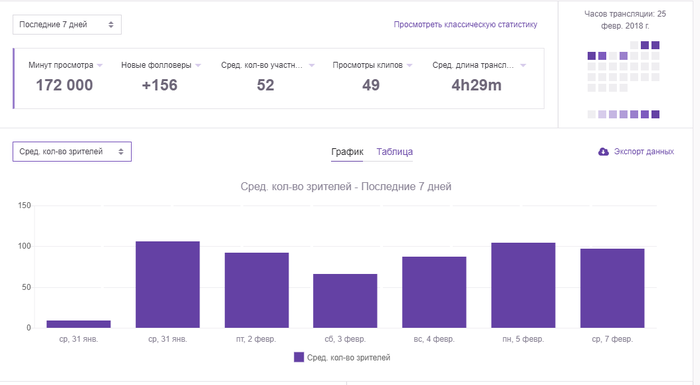Select the clip views value 49
Screen dimensions: 700x385
371,85
